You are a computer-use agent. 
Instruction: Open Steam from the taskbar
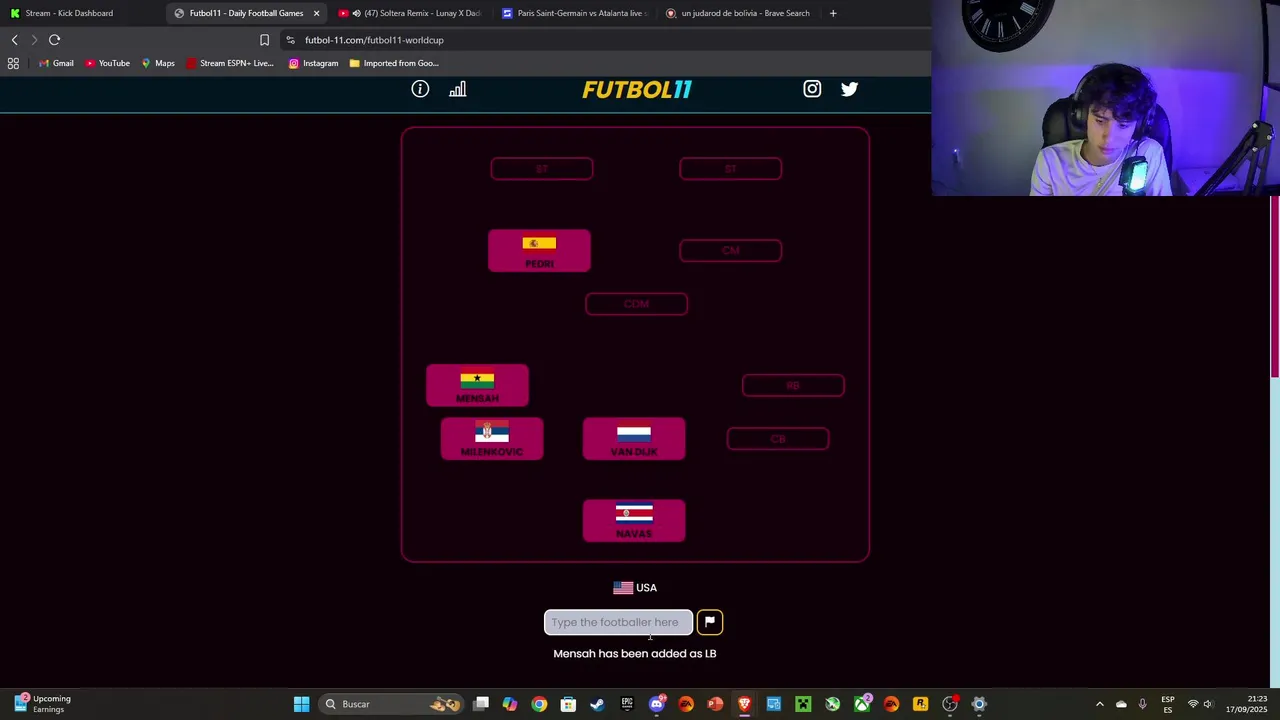597,704
